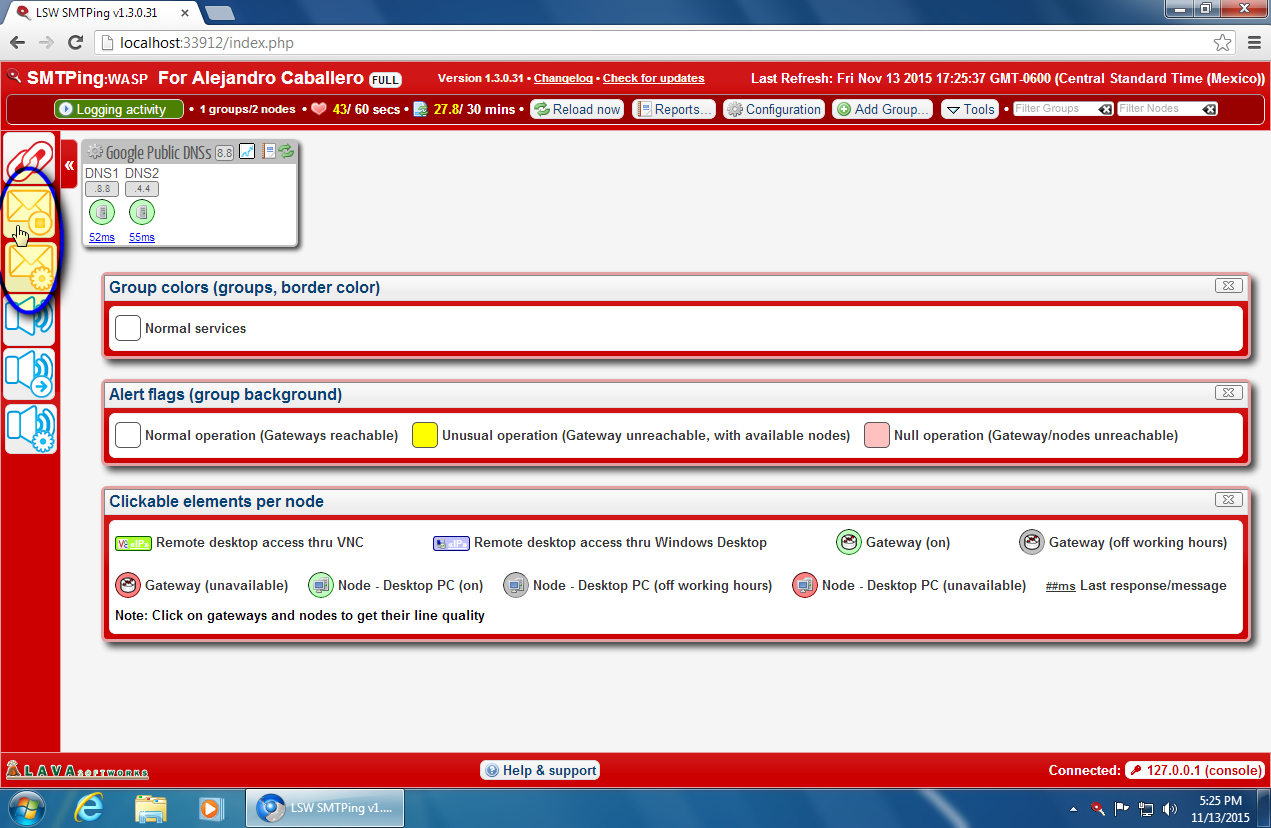The height and width of the screenshot is (828, 1271).
Task: Click the Add Group button
Action: click(x=882, y=109)
